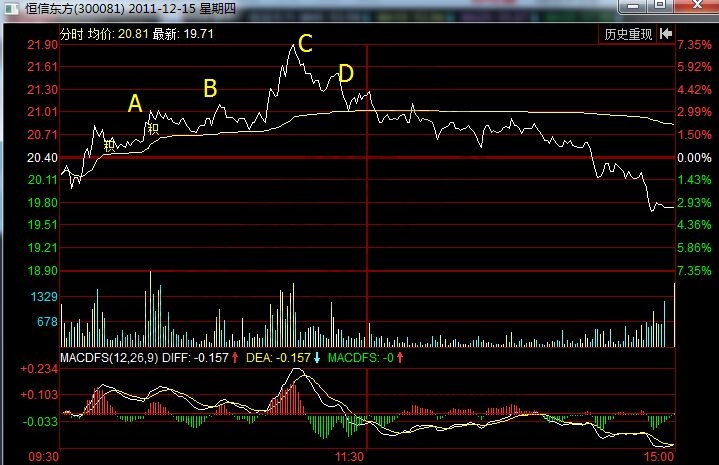Click the 分时 intraday chart label
Screen dimensions: 719x465
(x=72, y=33)
